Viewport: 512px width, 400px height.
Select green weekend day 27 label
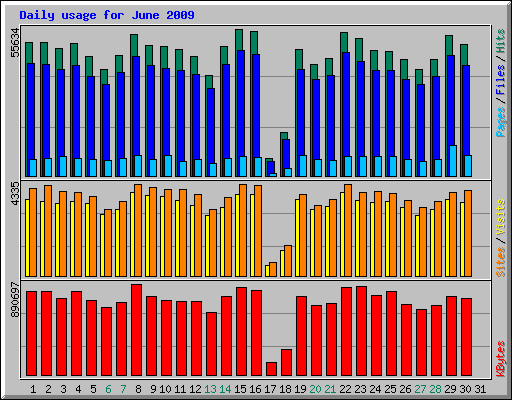coord(420,389)
